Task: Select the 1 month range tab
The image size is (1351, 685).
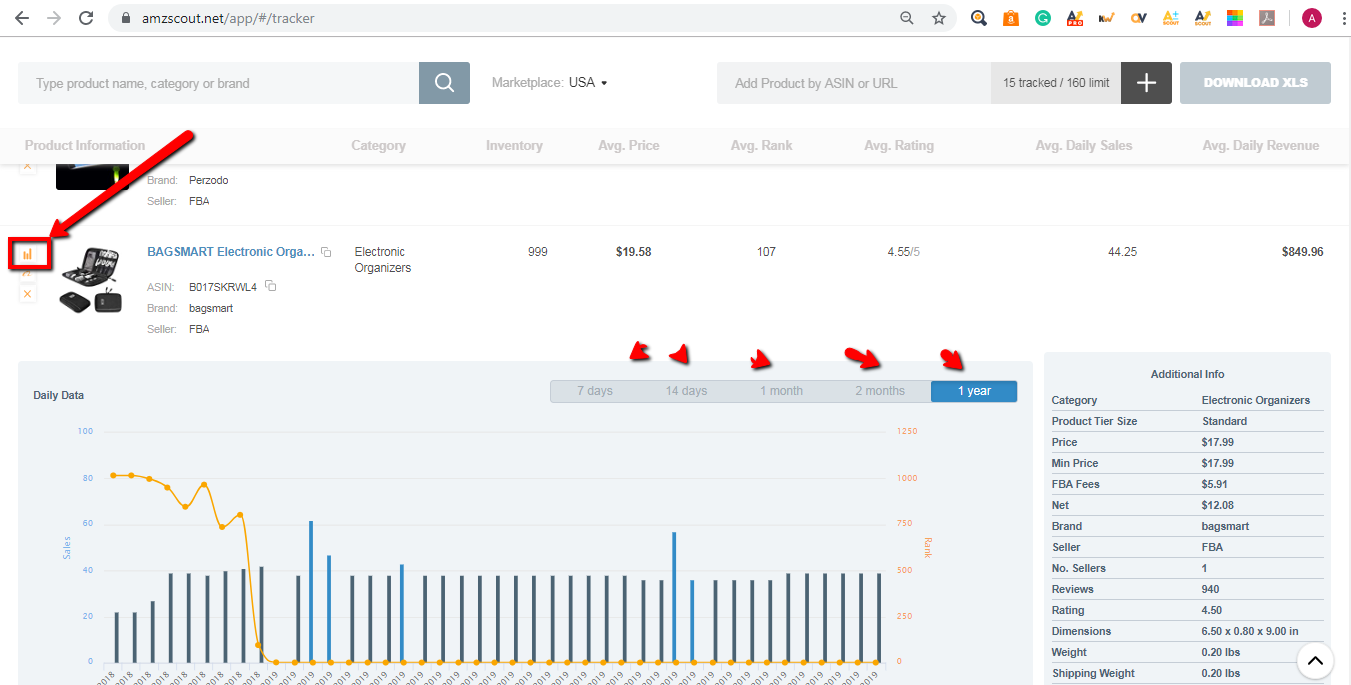Action: 781,391
